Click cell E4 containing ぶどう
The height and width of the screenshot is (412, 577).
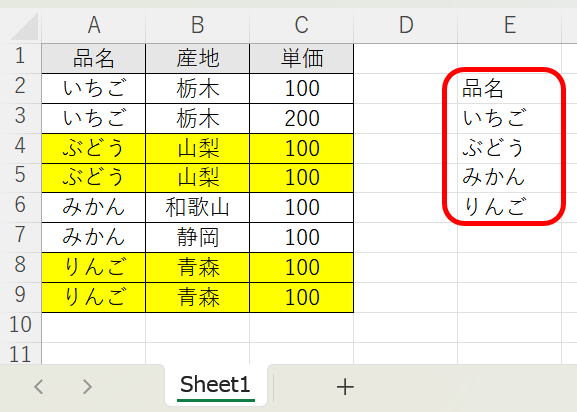(x=510, y=148)
